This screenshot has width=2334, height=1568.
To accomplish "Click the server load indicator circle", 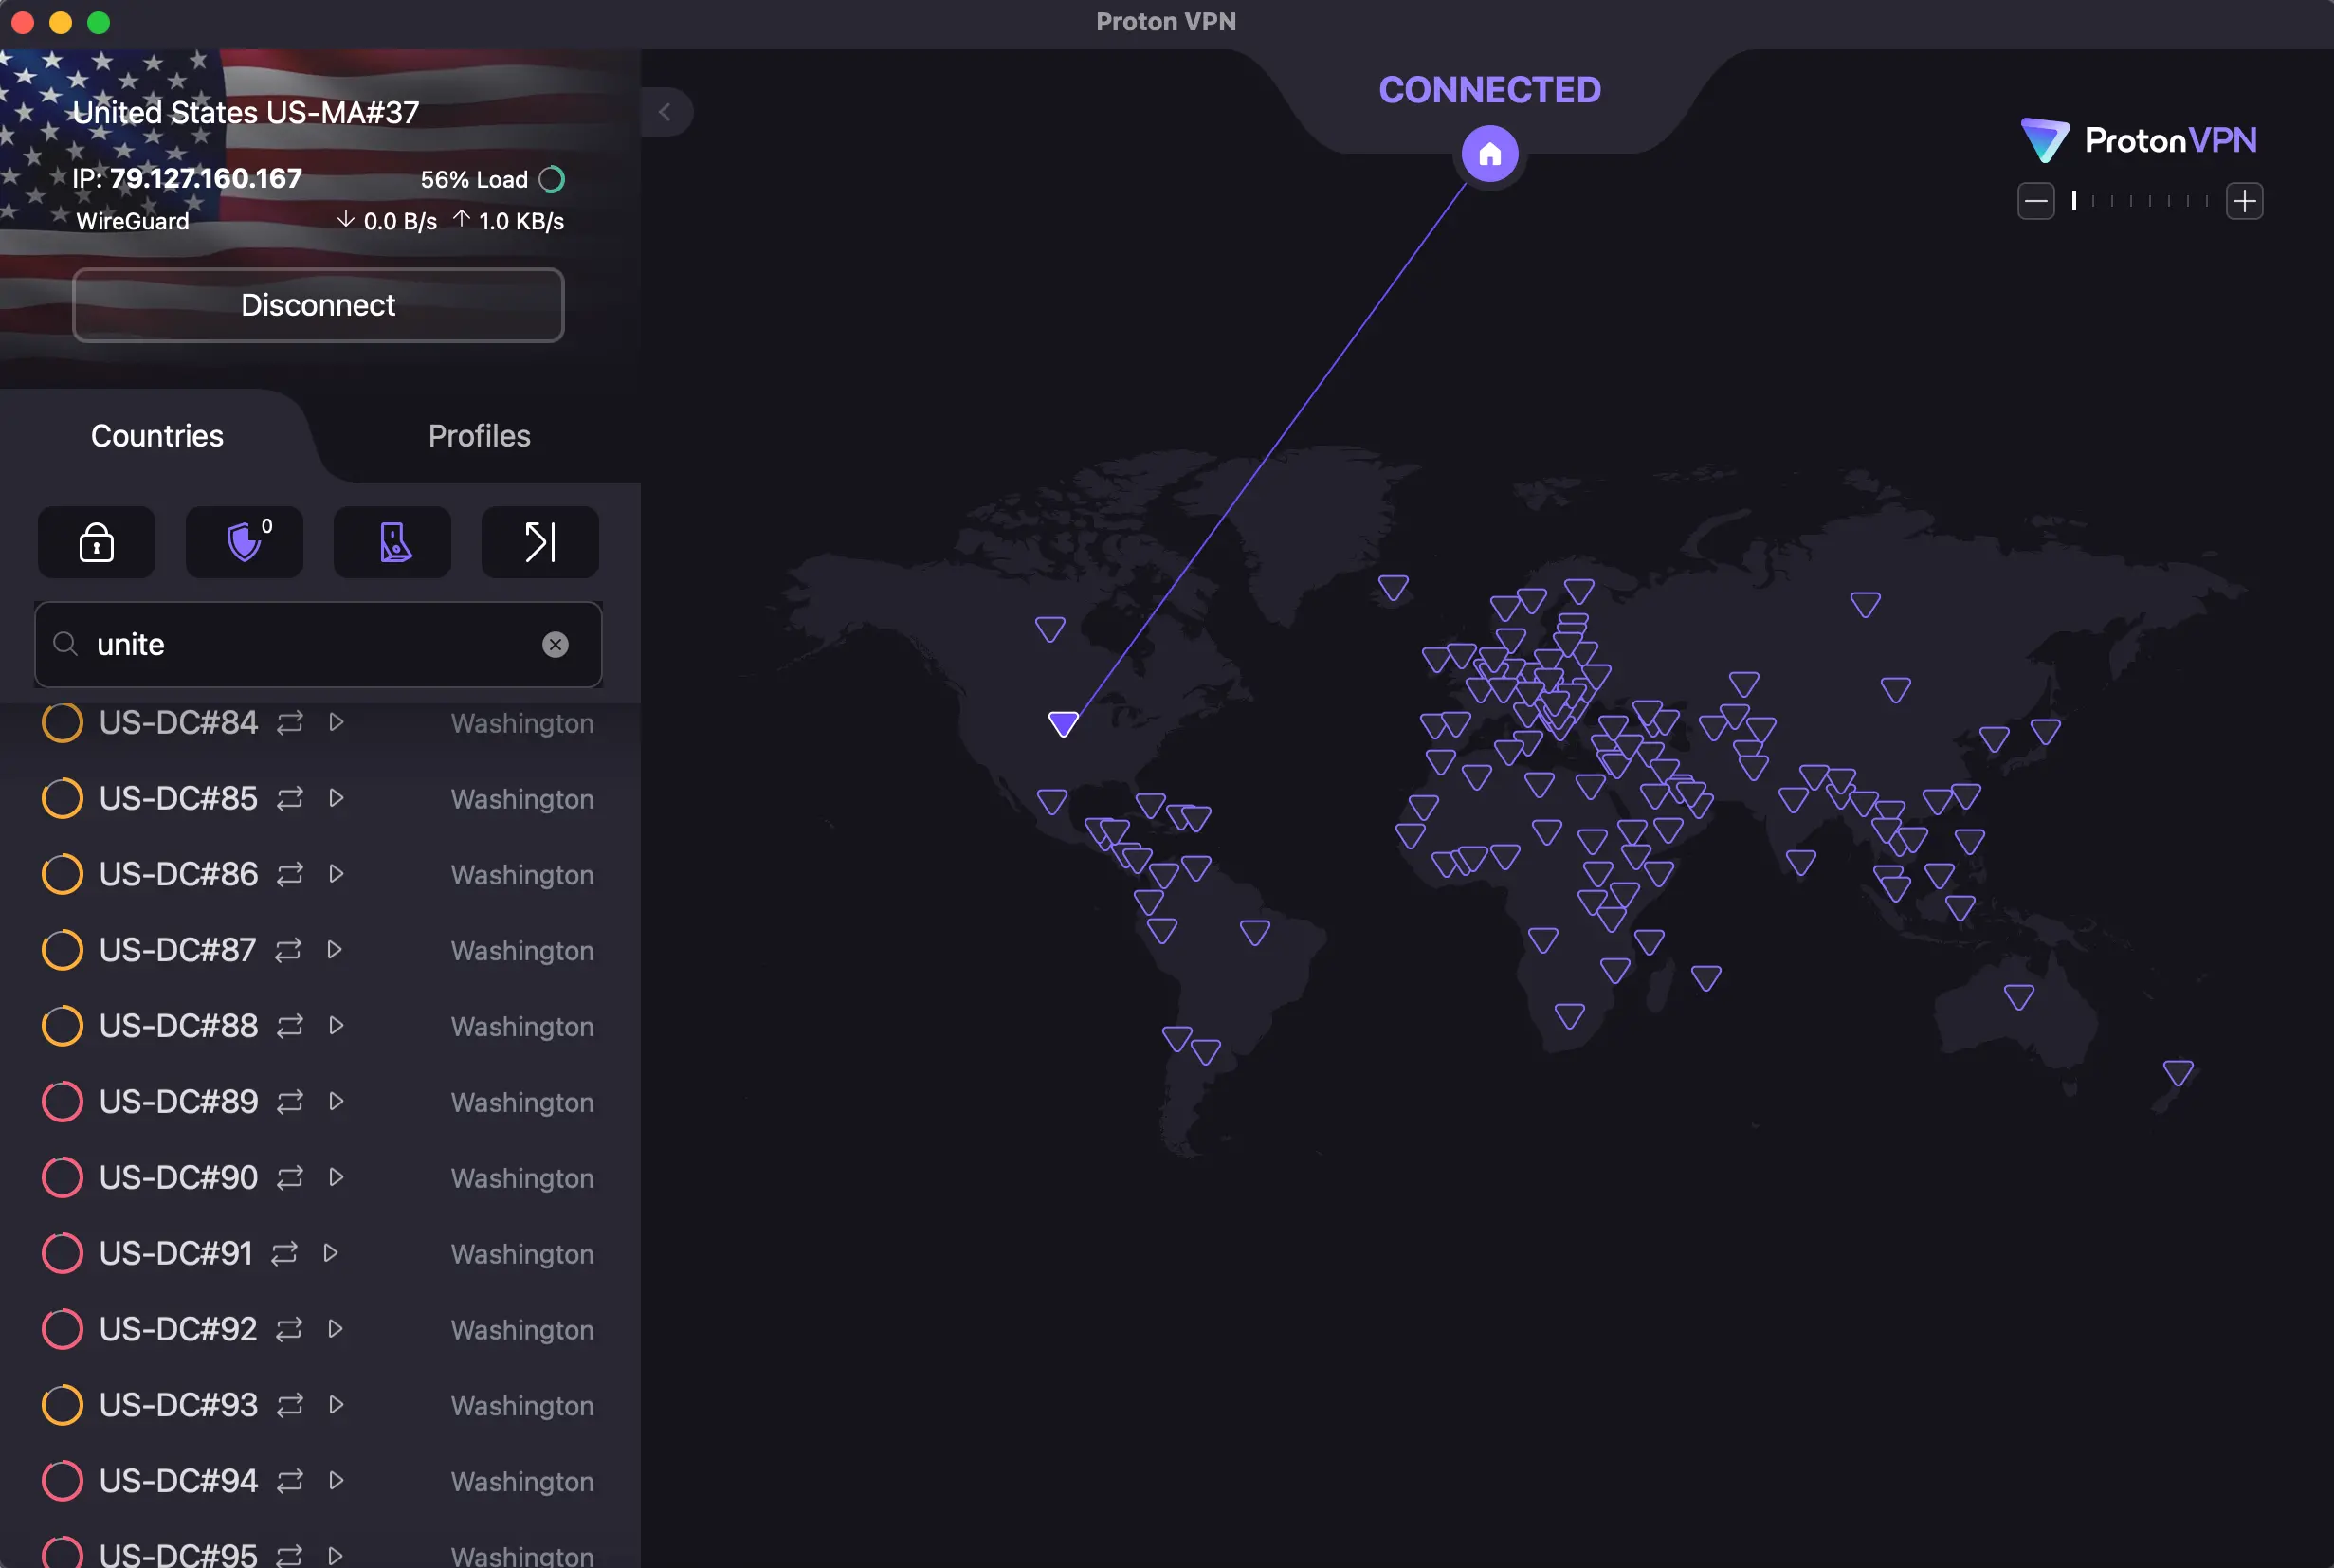I will tap(552, 179).
